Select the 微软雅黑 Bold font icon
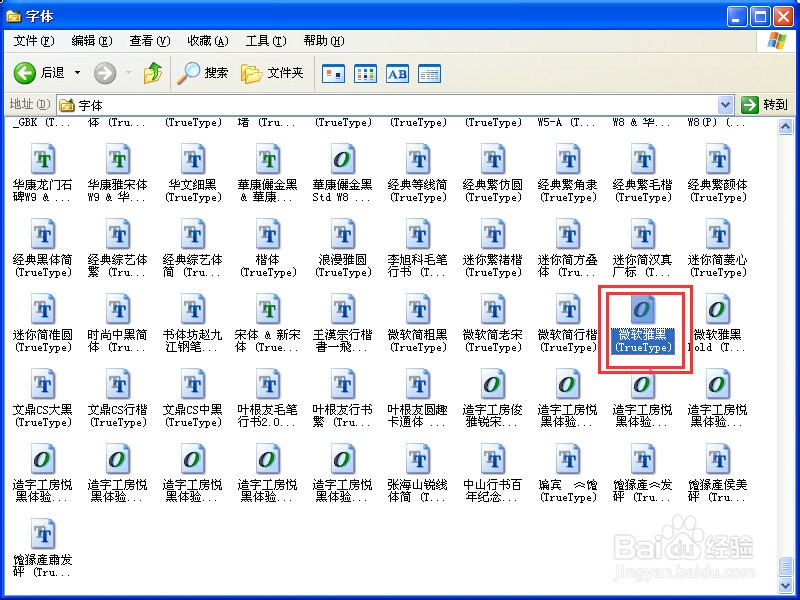800x600 pixels. tap(718, 309)
